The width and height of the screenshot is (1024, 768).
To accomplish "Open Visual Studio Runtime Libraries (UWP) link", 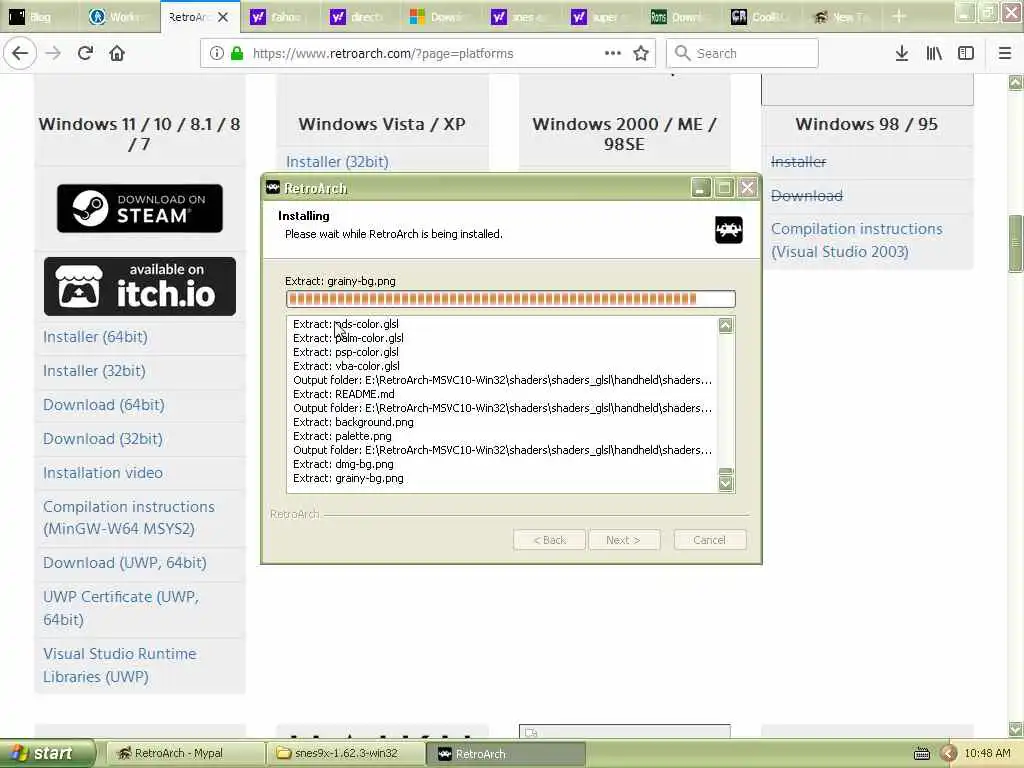I will click(x=120, y=665).
